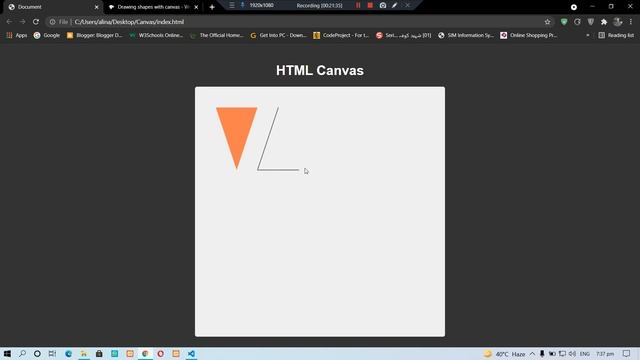Go back one page
This screenshot has height=360, width=640.
(x=9, y=22)
